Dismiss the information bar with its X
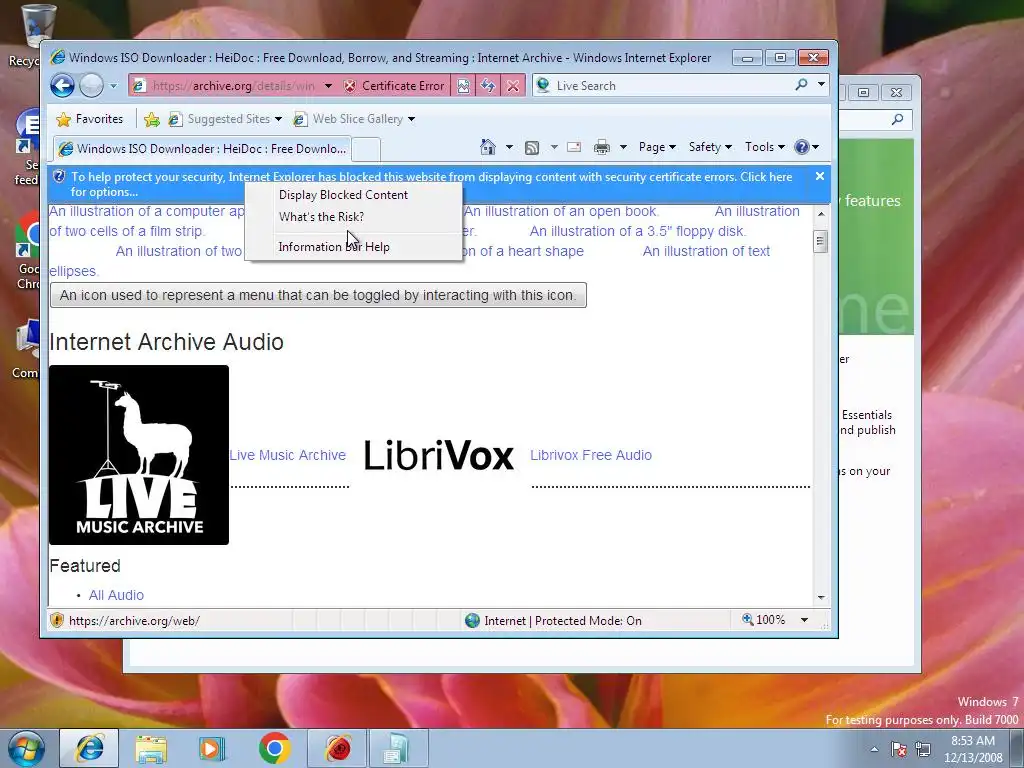 point(820,176)
